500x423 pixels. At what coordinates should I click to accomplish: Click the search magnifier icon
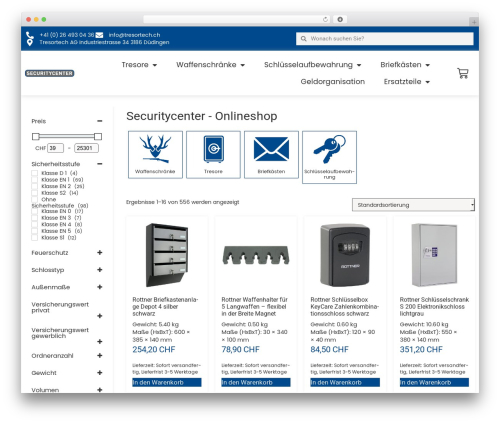304,39
